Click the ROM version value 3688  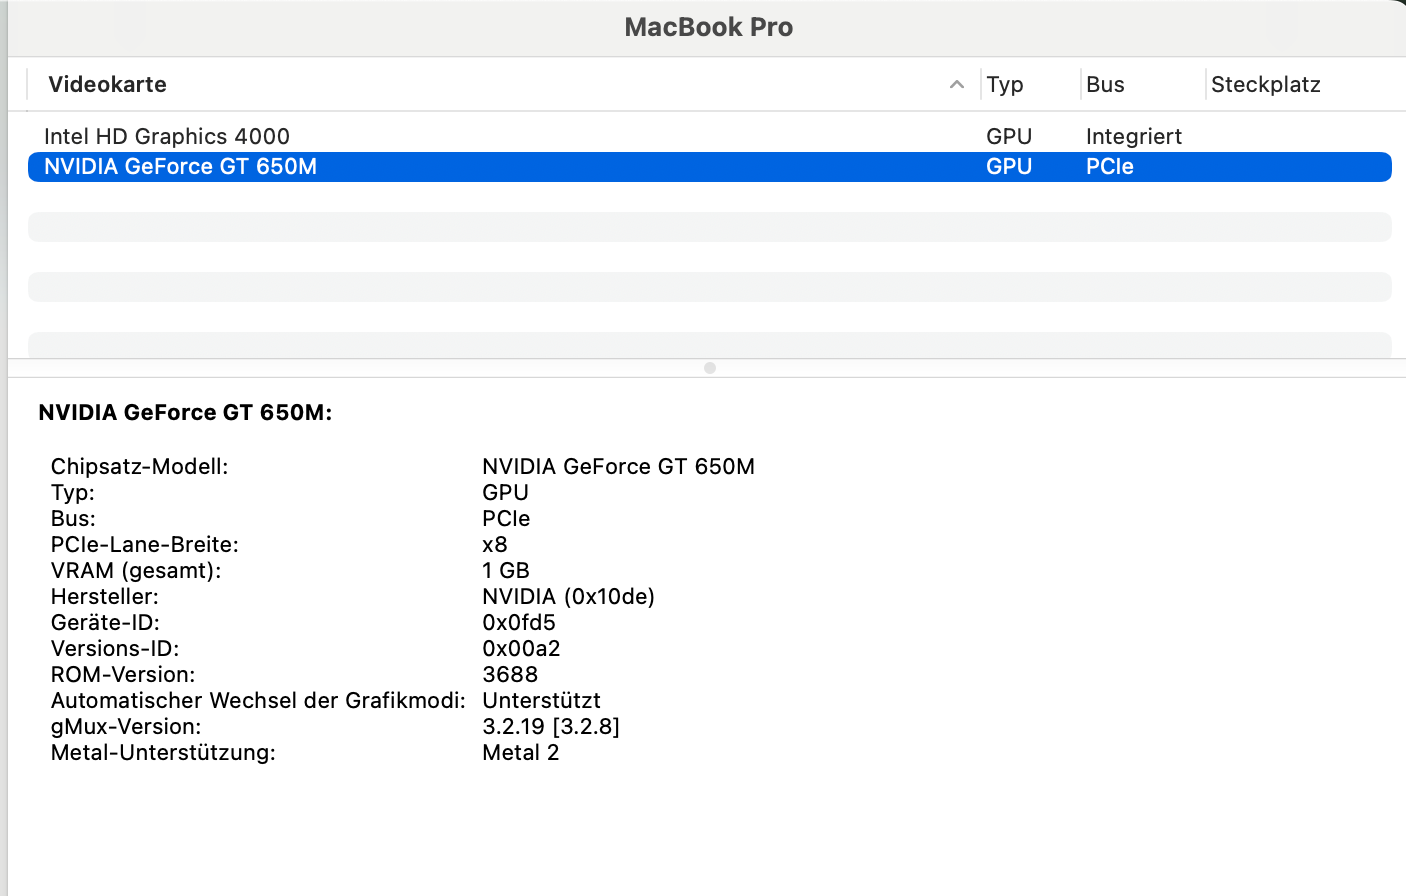pos(510,674)
